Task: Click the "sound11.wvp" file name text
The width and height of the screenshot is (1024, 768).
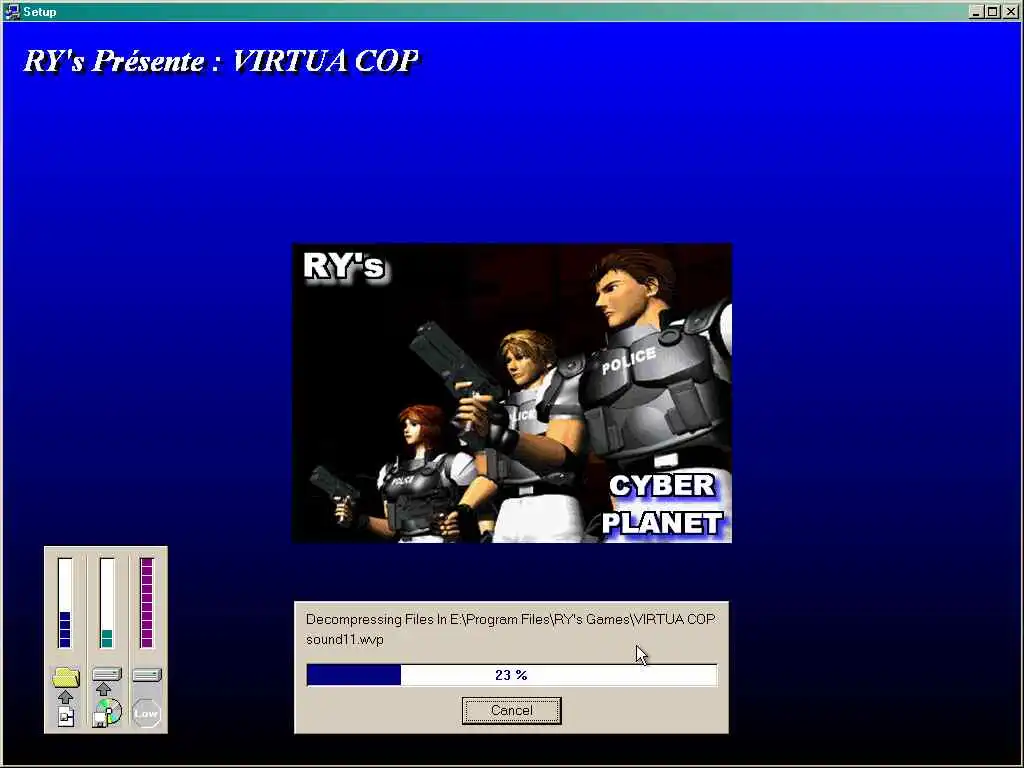Action: (x=345, y=639)
